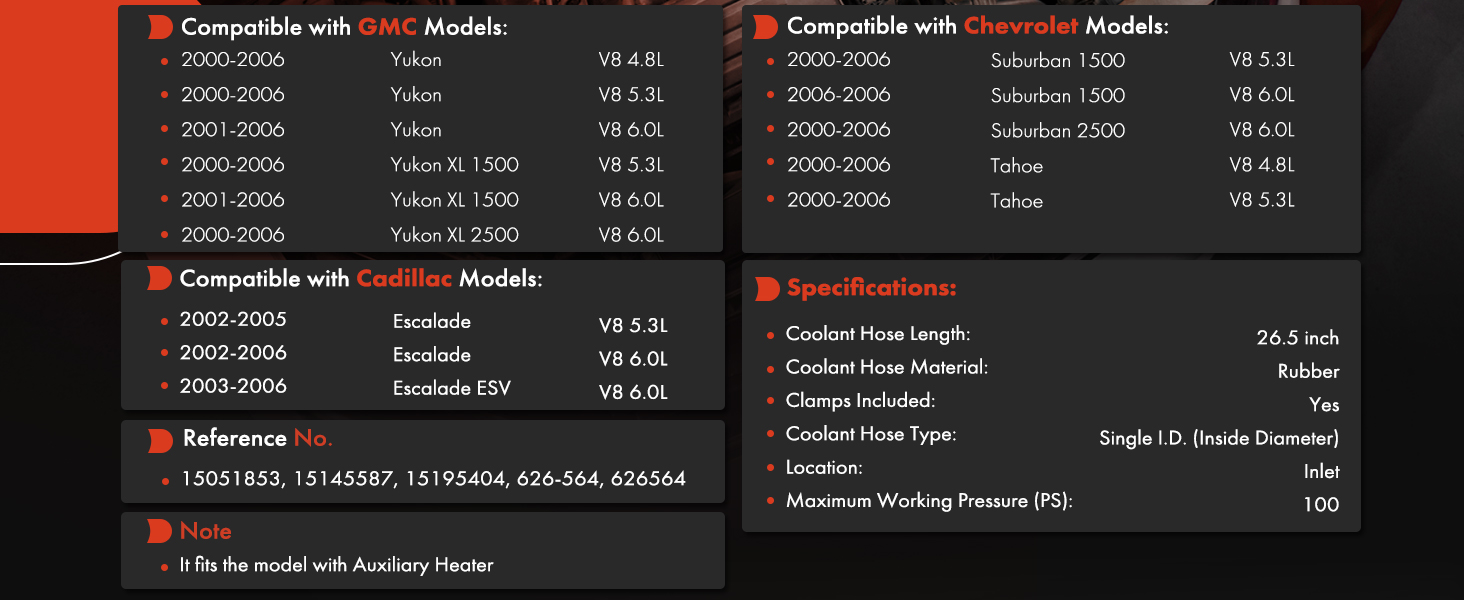Click the 'Specifications:' heading text
The image size is (1464, 600).
(872, 289)
